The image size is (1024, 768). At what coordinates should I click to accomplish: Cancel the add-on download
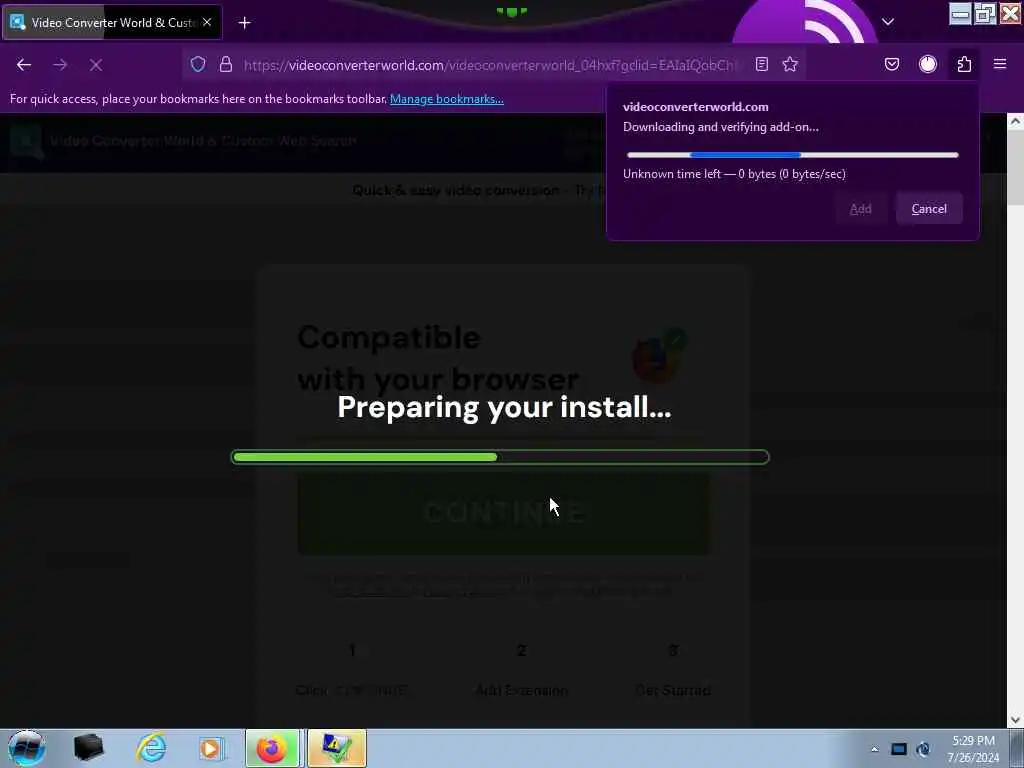929,209
